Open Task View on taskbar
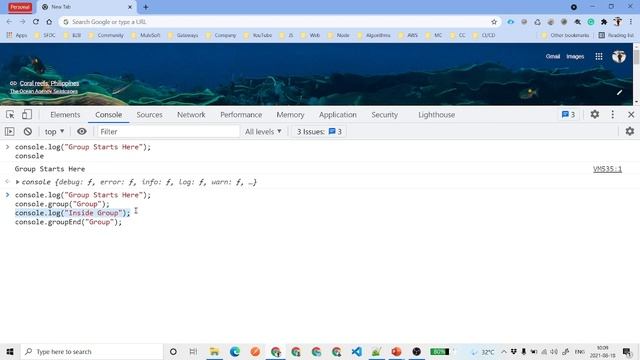Image resolution: width=640 pixels, height=360 pixels. (x=193, y=351)
